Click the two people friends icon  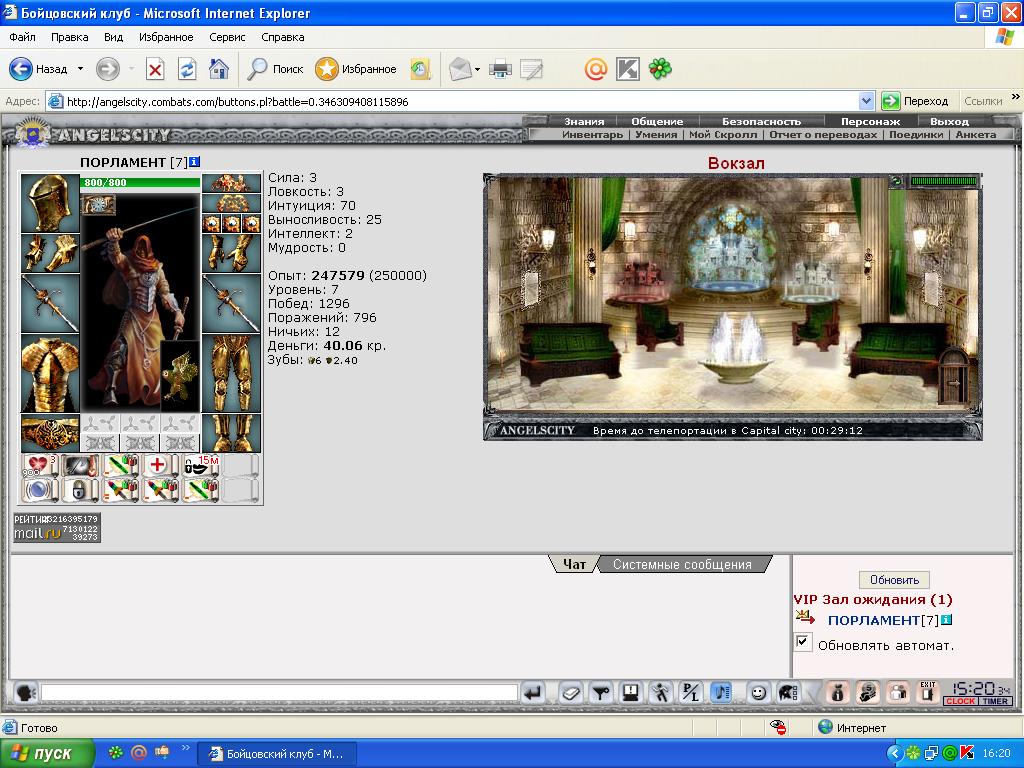click(898, 692)
